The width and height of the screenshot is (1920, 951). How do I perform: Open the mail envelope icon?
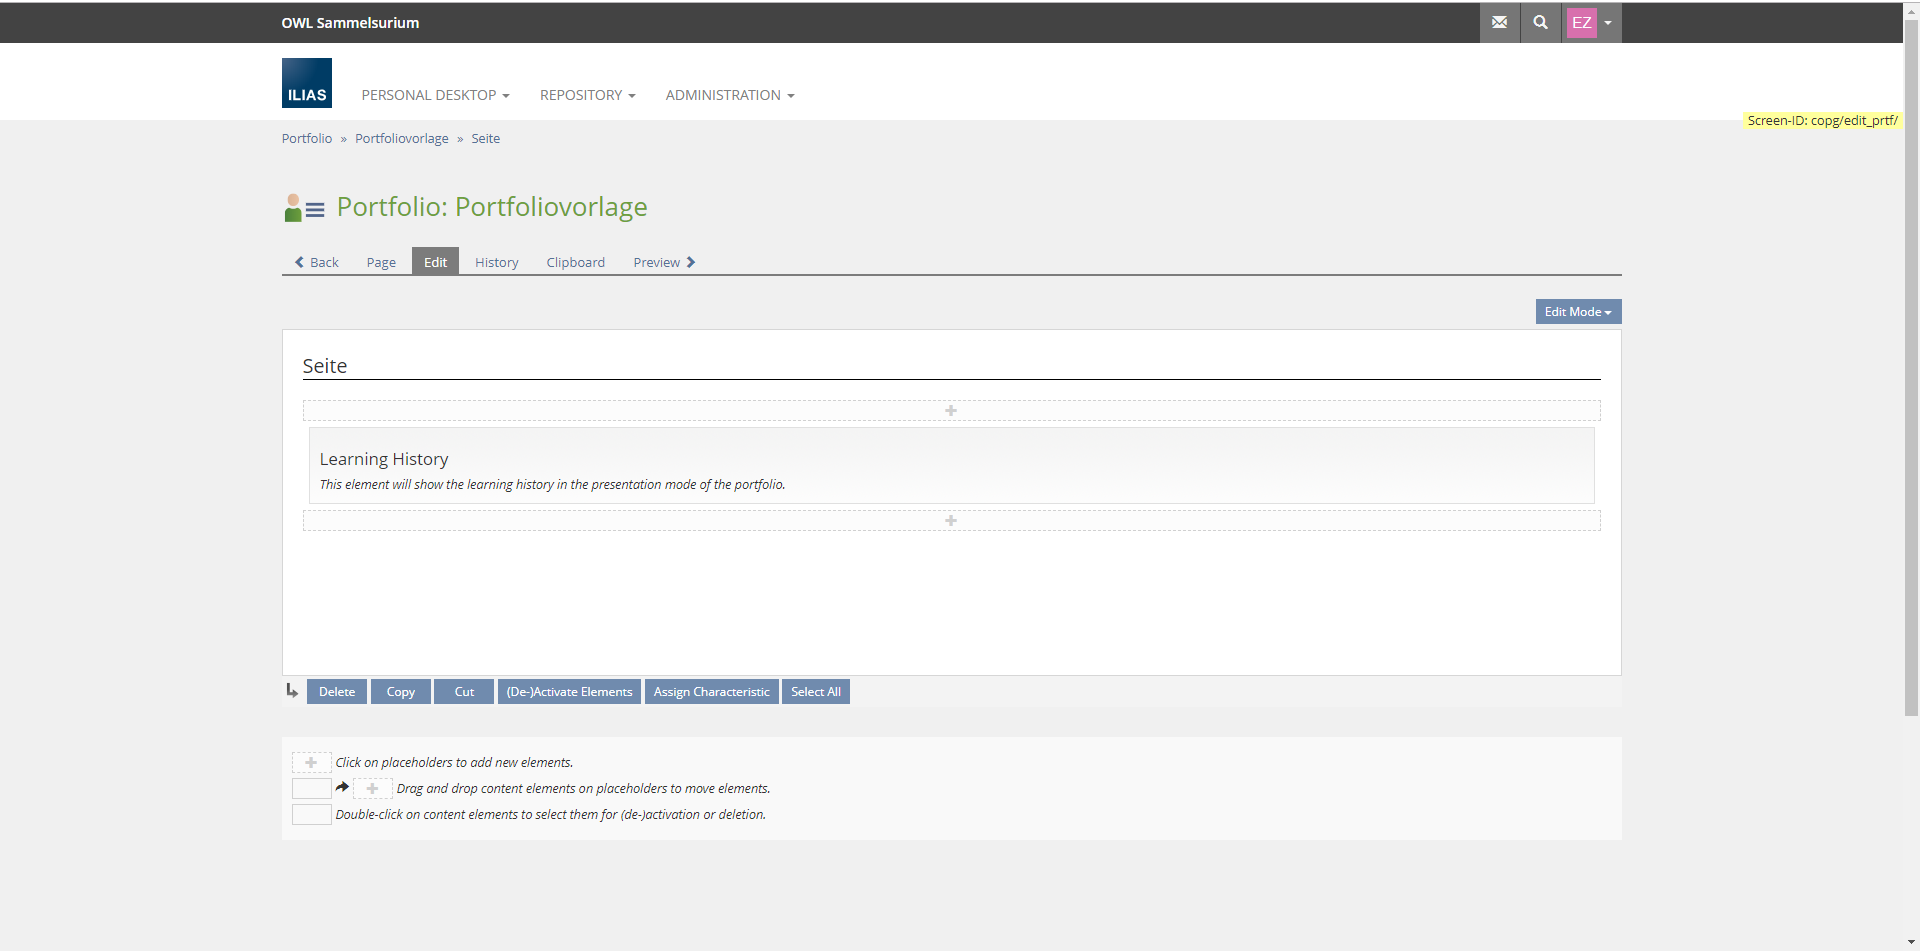(x=1499, y=22)
